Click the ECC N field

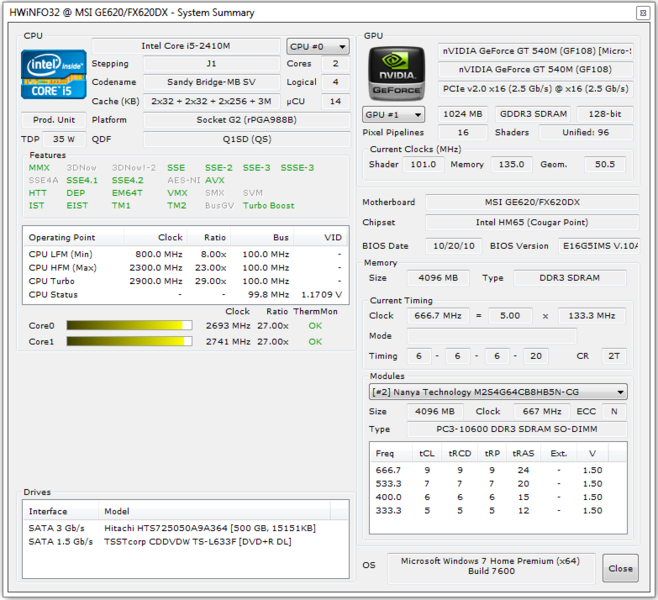coord(614,412)
